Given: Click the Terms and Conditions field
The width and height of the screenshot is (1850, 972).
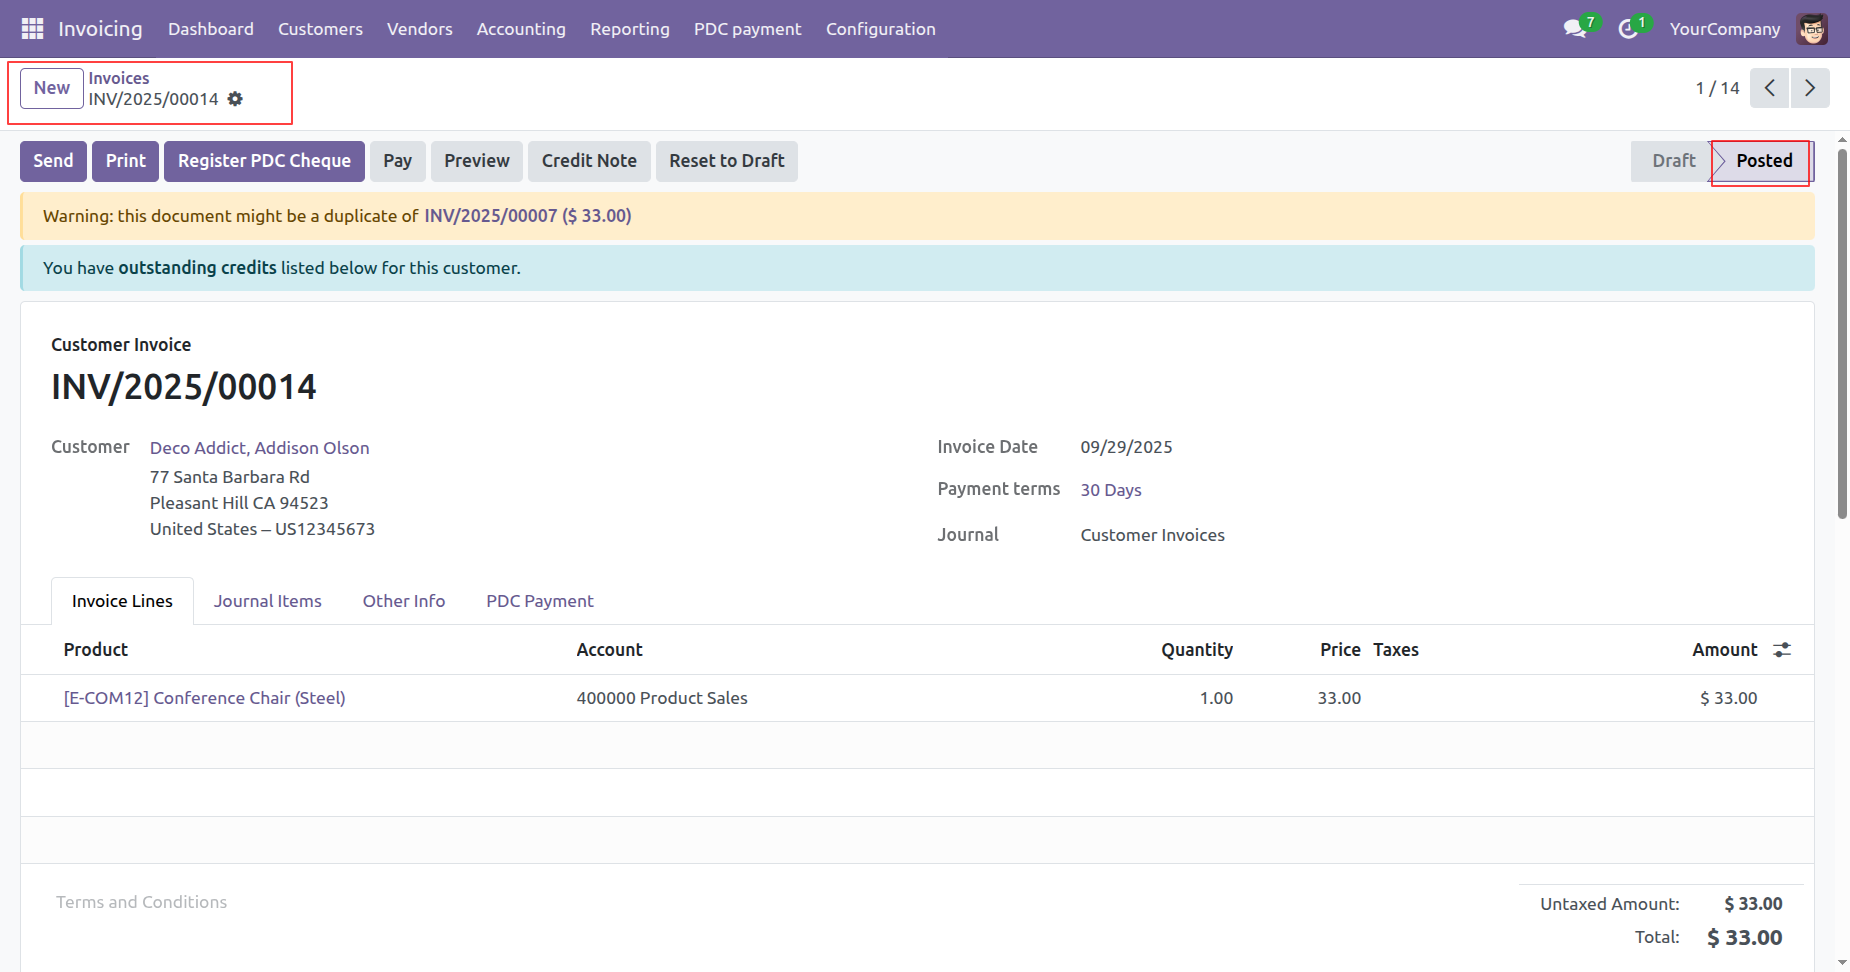Looking at the screenshot, I should tap(141, 902).
